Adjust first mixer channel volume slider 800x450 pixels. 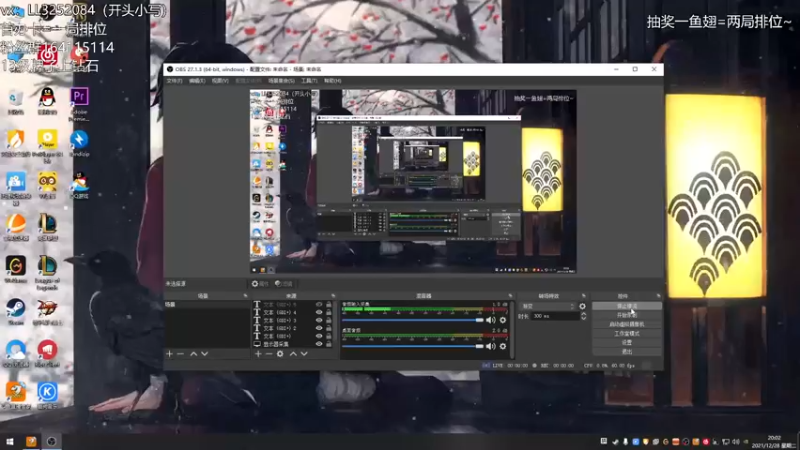point(412,320)
